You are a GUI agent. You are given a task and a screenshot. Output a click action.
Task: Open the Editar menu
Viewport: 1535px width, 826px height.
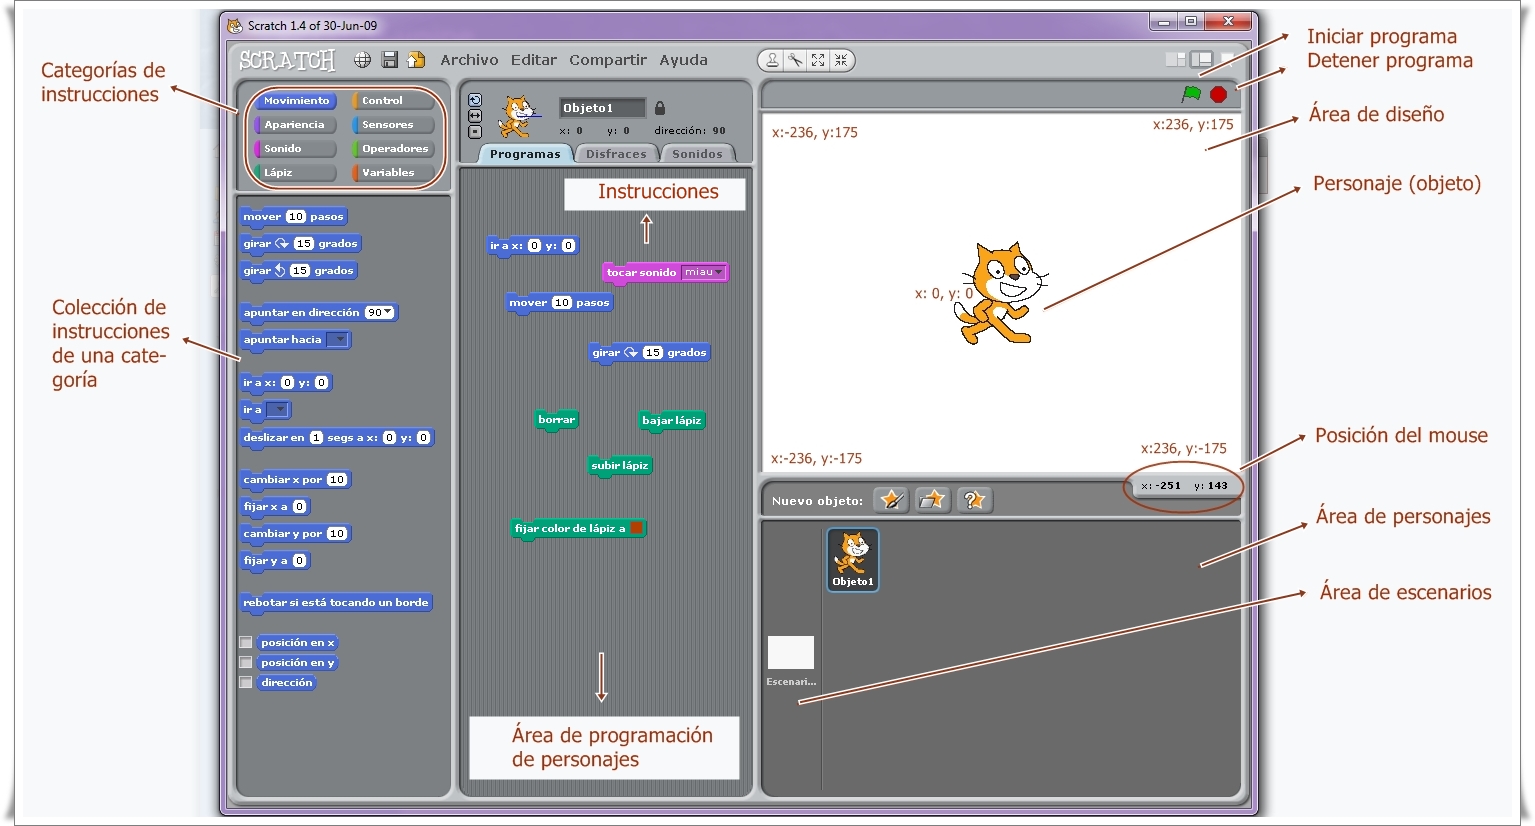point(534,60)
